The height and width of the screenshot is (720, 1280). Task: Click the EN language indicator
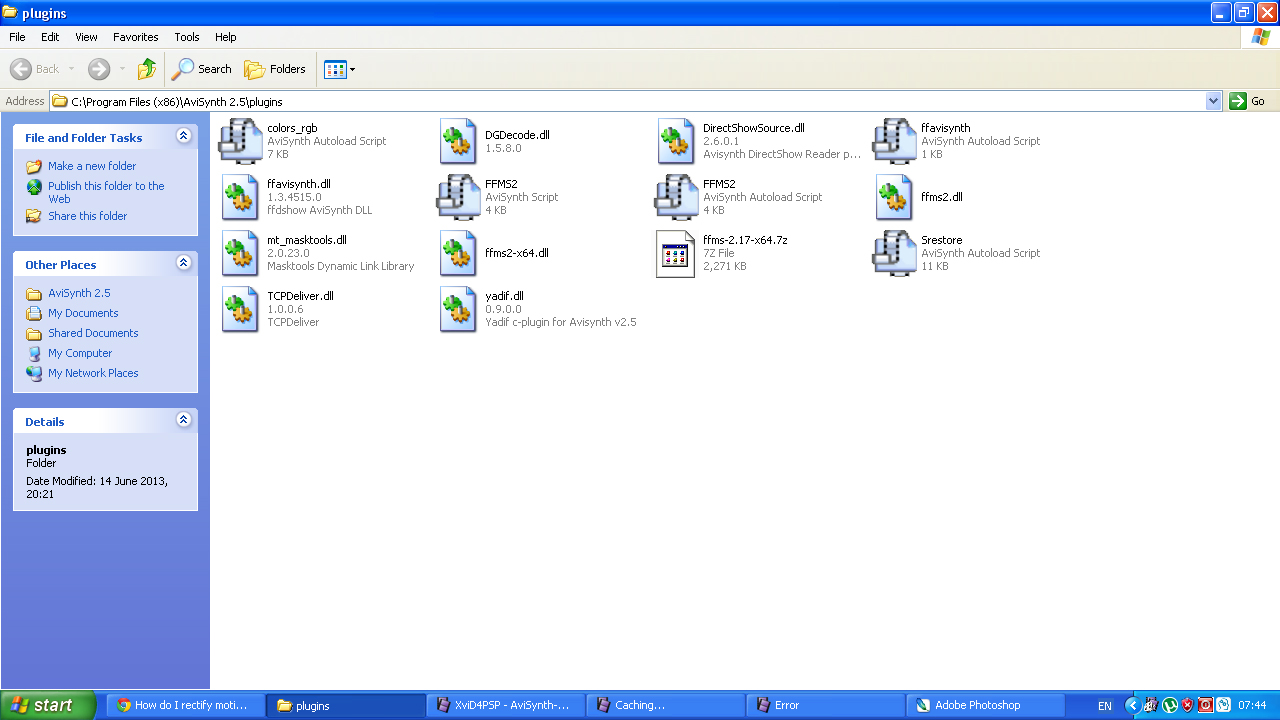coord(1105,705)
